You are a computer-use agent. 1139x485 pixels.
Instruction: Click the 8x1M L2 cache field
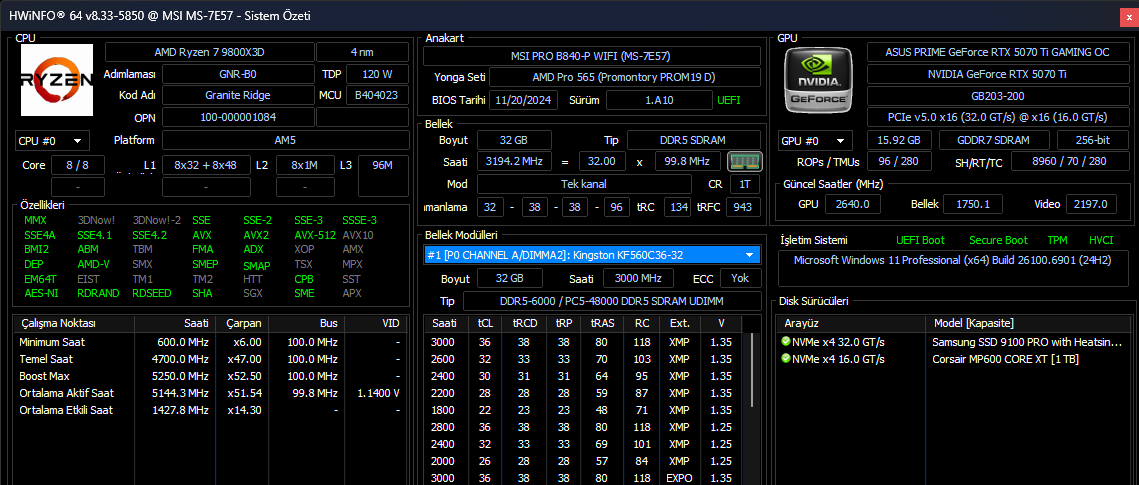pos(305,165)
